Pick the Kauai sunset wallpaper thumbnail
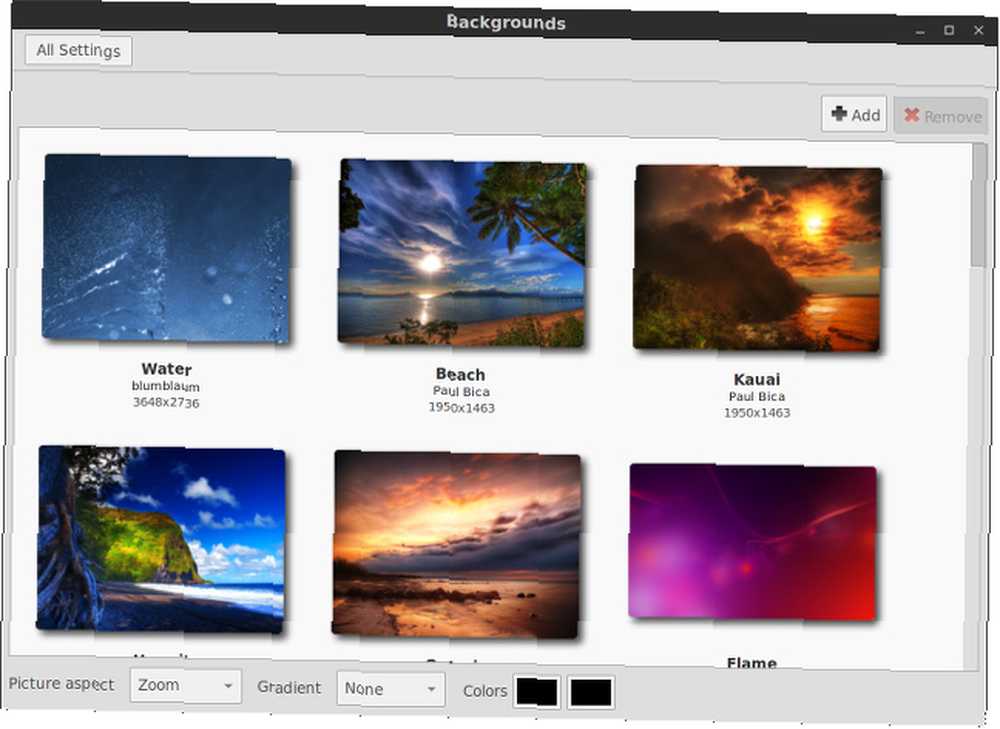Image resolution: width=1000 pixels, height=729 pixels. tap(757, 258)
